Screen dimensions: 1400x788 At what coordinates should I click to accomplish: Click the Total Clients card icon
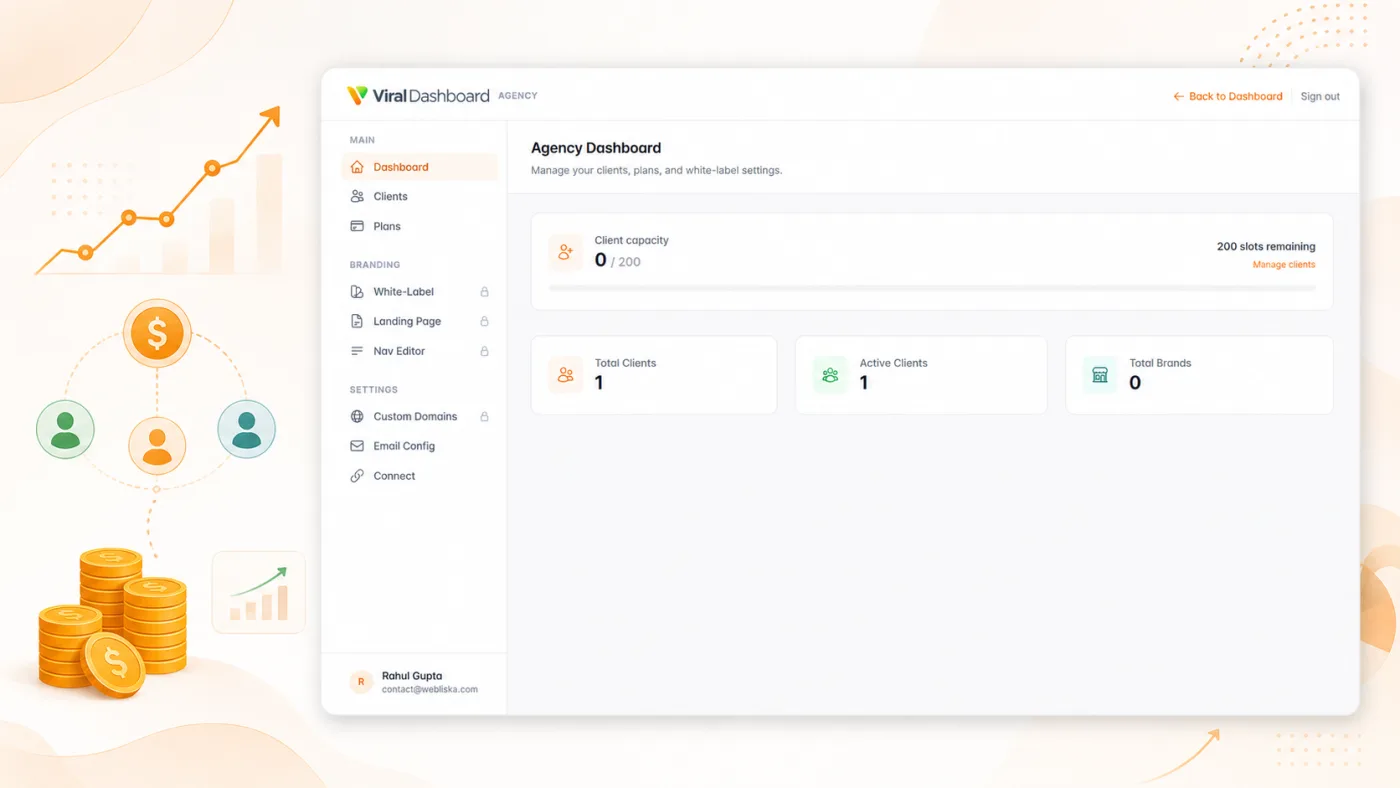566,375
